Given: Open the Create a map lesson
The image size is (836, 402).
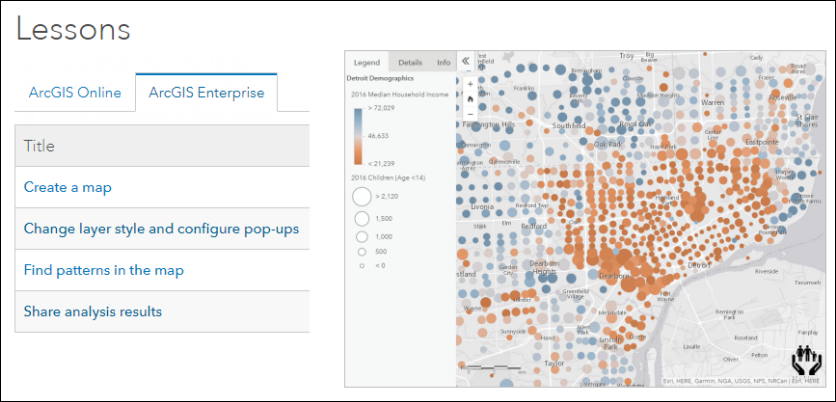Looking at the screenshot, I should click(x=68, y=188).
